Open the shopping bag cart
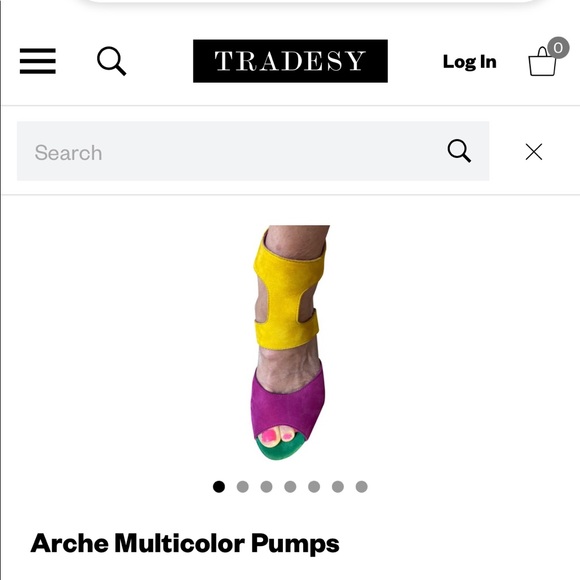The width and height of the screenshot is (580, 580). point(542,62)
